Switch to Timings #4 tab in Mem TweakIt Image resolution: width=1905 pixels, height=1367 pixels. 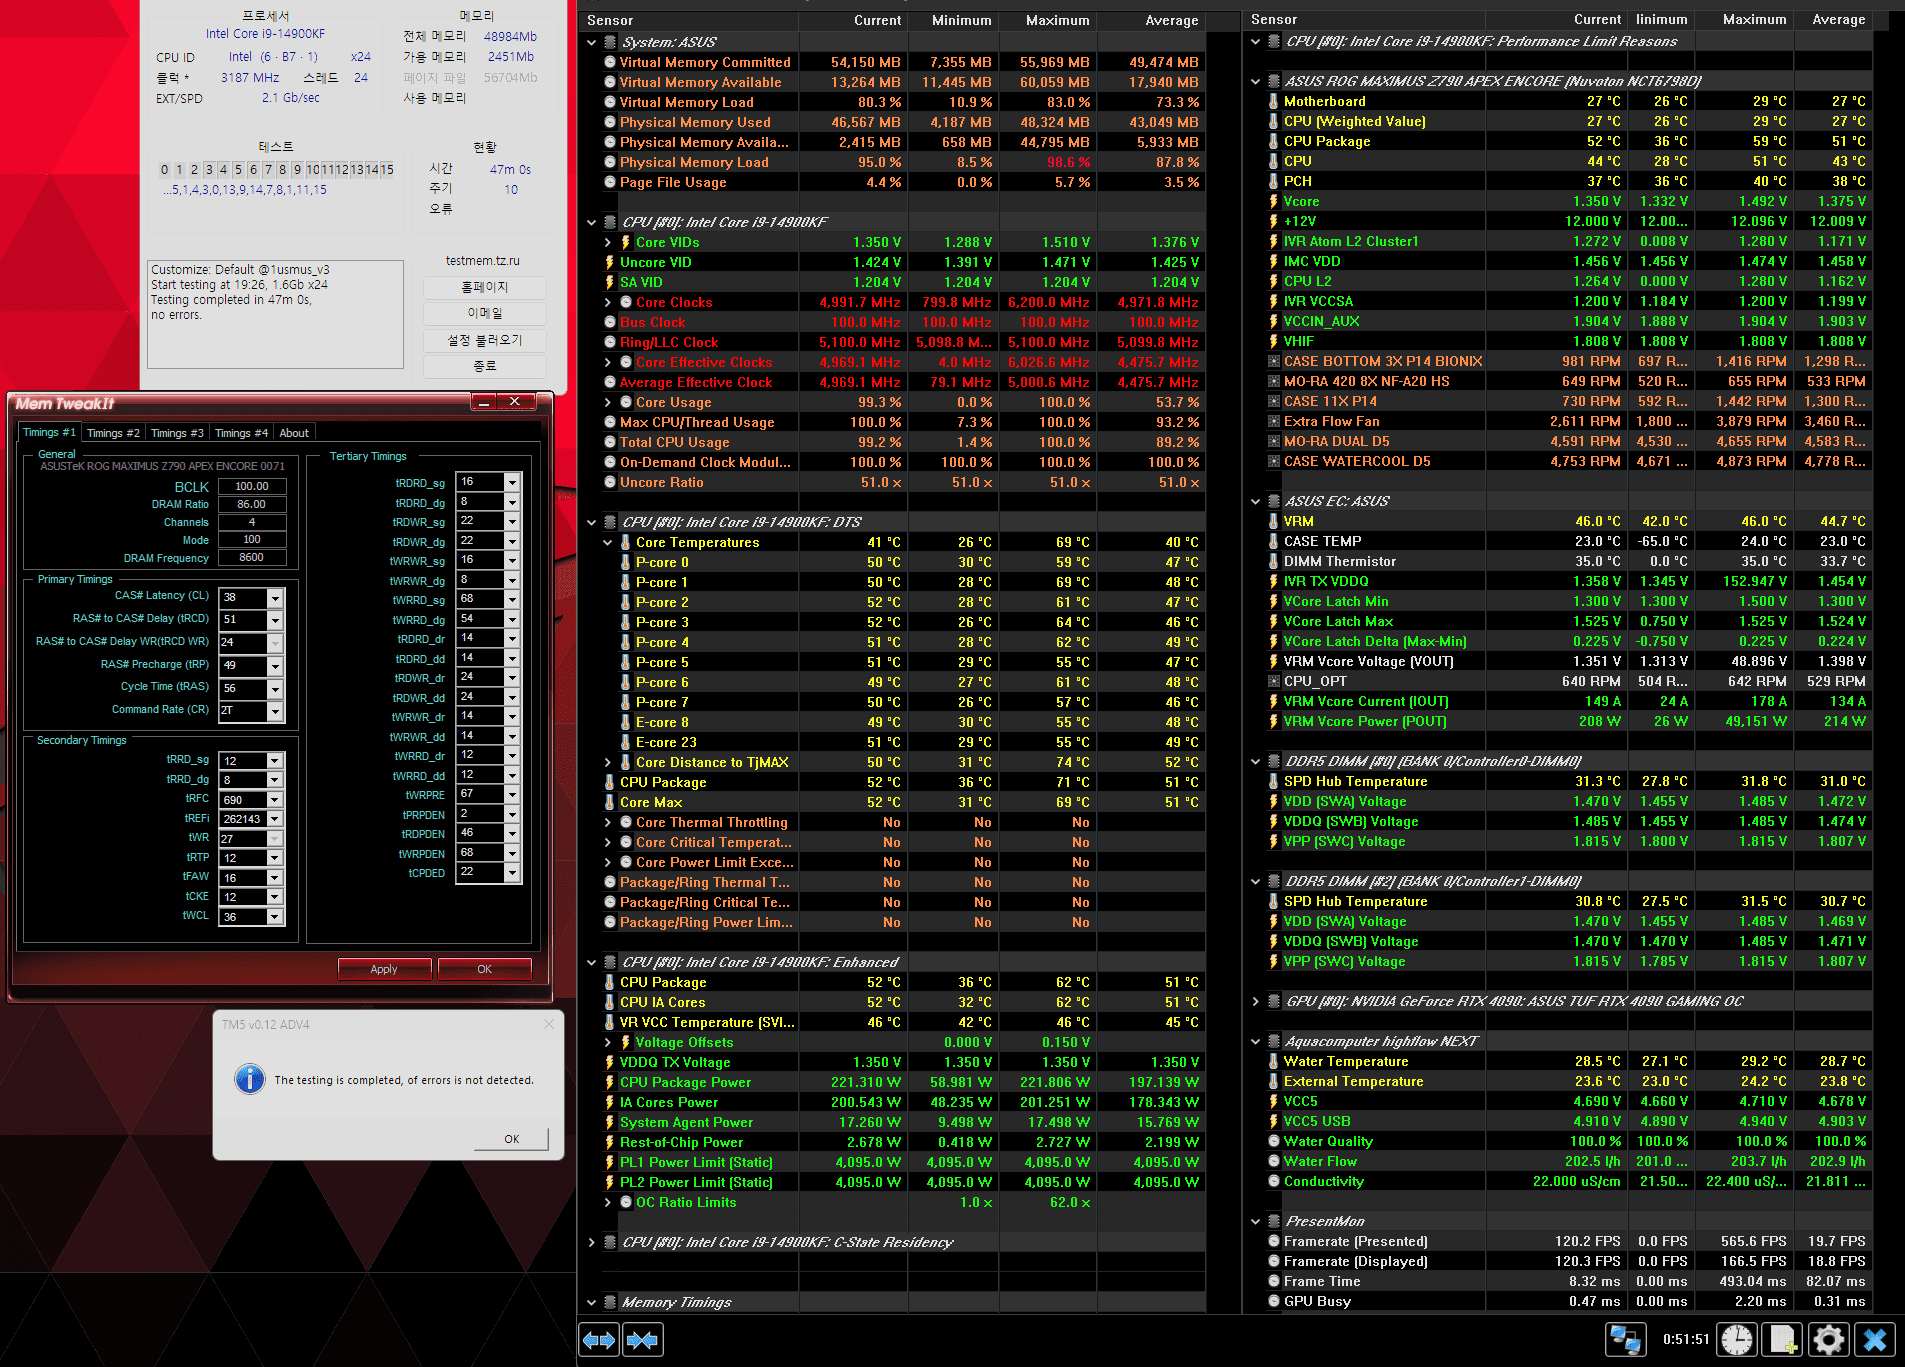click(241, 433)
